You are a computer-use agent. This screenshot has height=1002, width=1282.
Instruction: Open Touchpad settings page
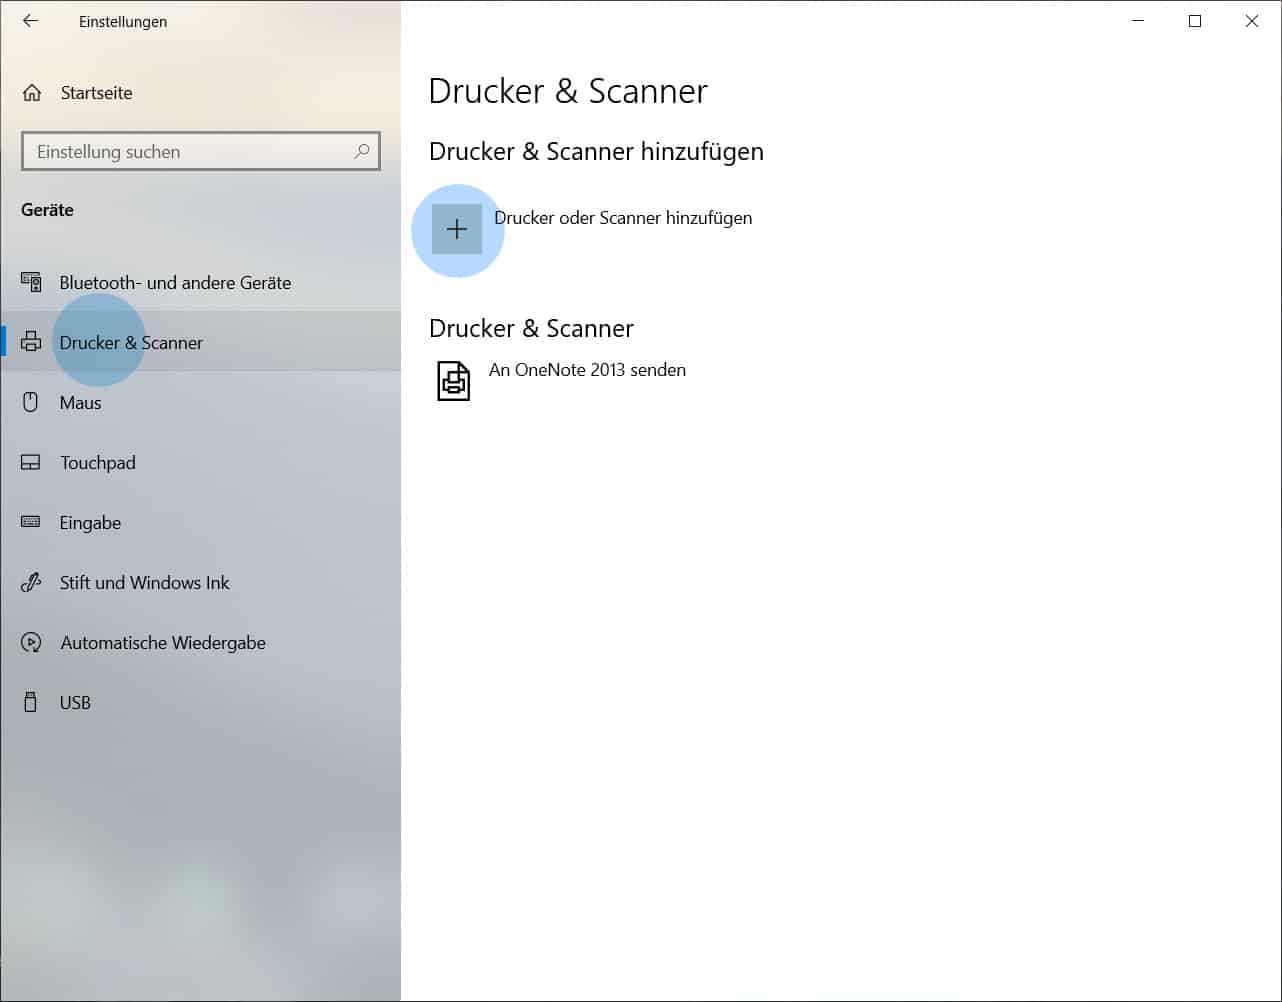(201, 462)
